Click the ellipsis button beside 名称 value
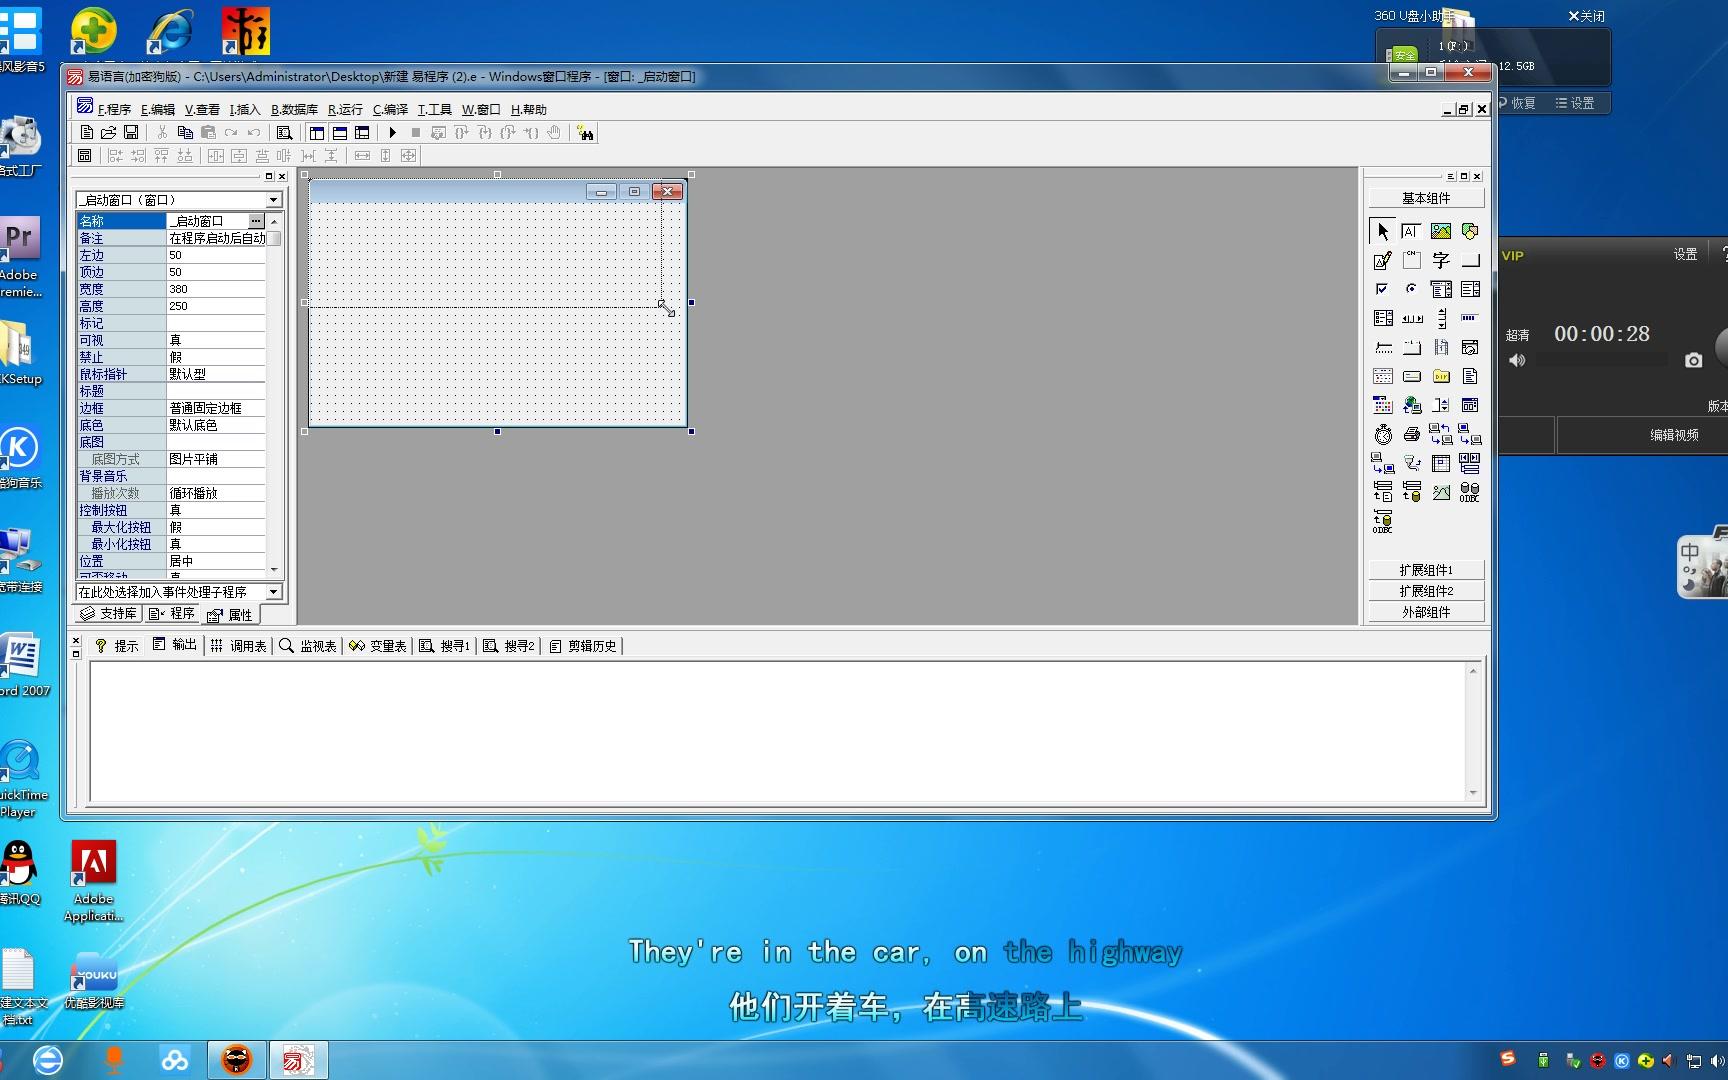This screenshot has height=1080, width=1728. pyautogui.click(x=256, y=221)
